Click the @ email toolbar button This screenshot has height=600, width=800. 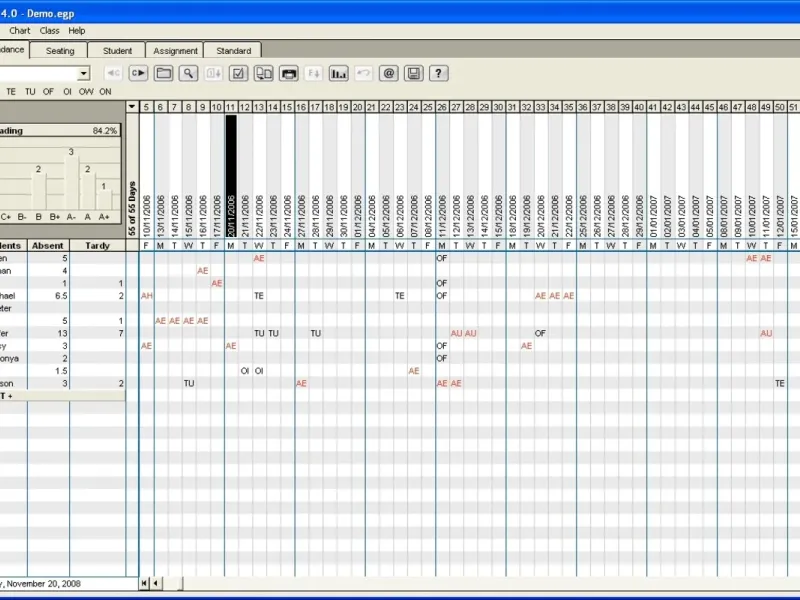tap(388, 73)
